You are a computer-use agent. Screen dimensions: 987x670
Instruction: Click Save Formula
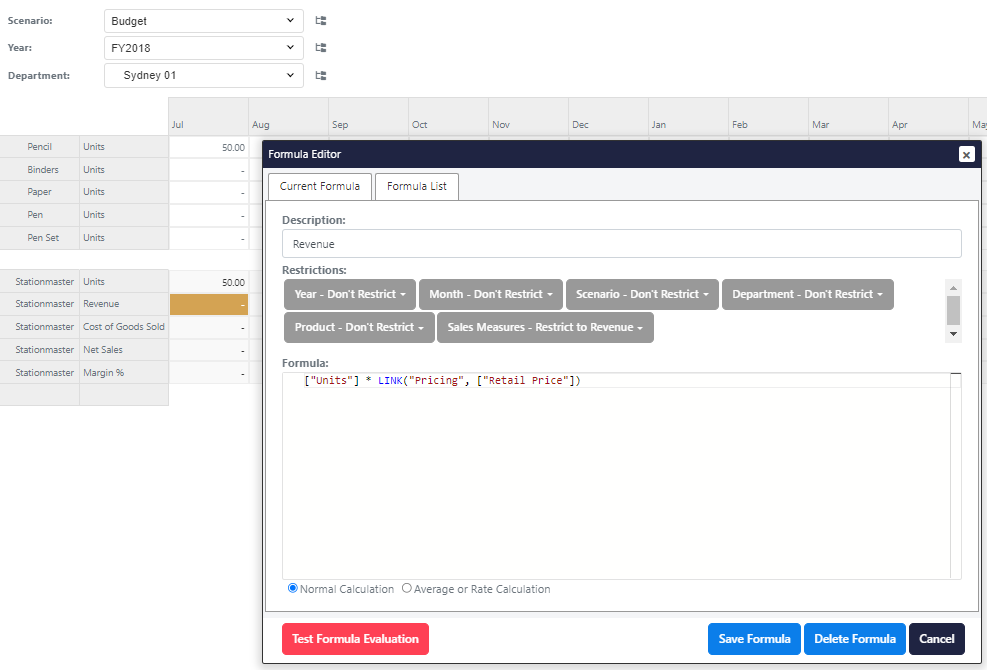point(754,638)
